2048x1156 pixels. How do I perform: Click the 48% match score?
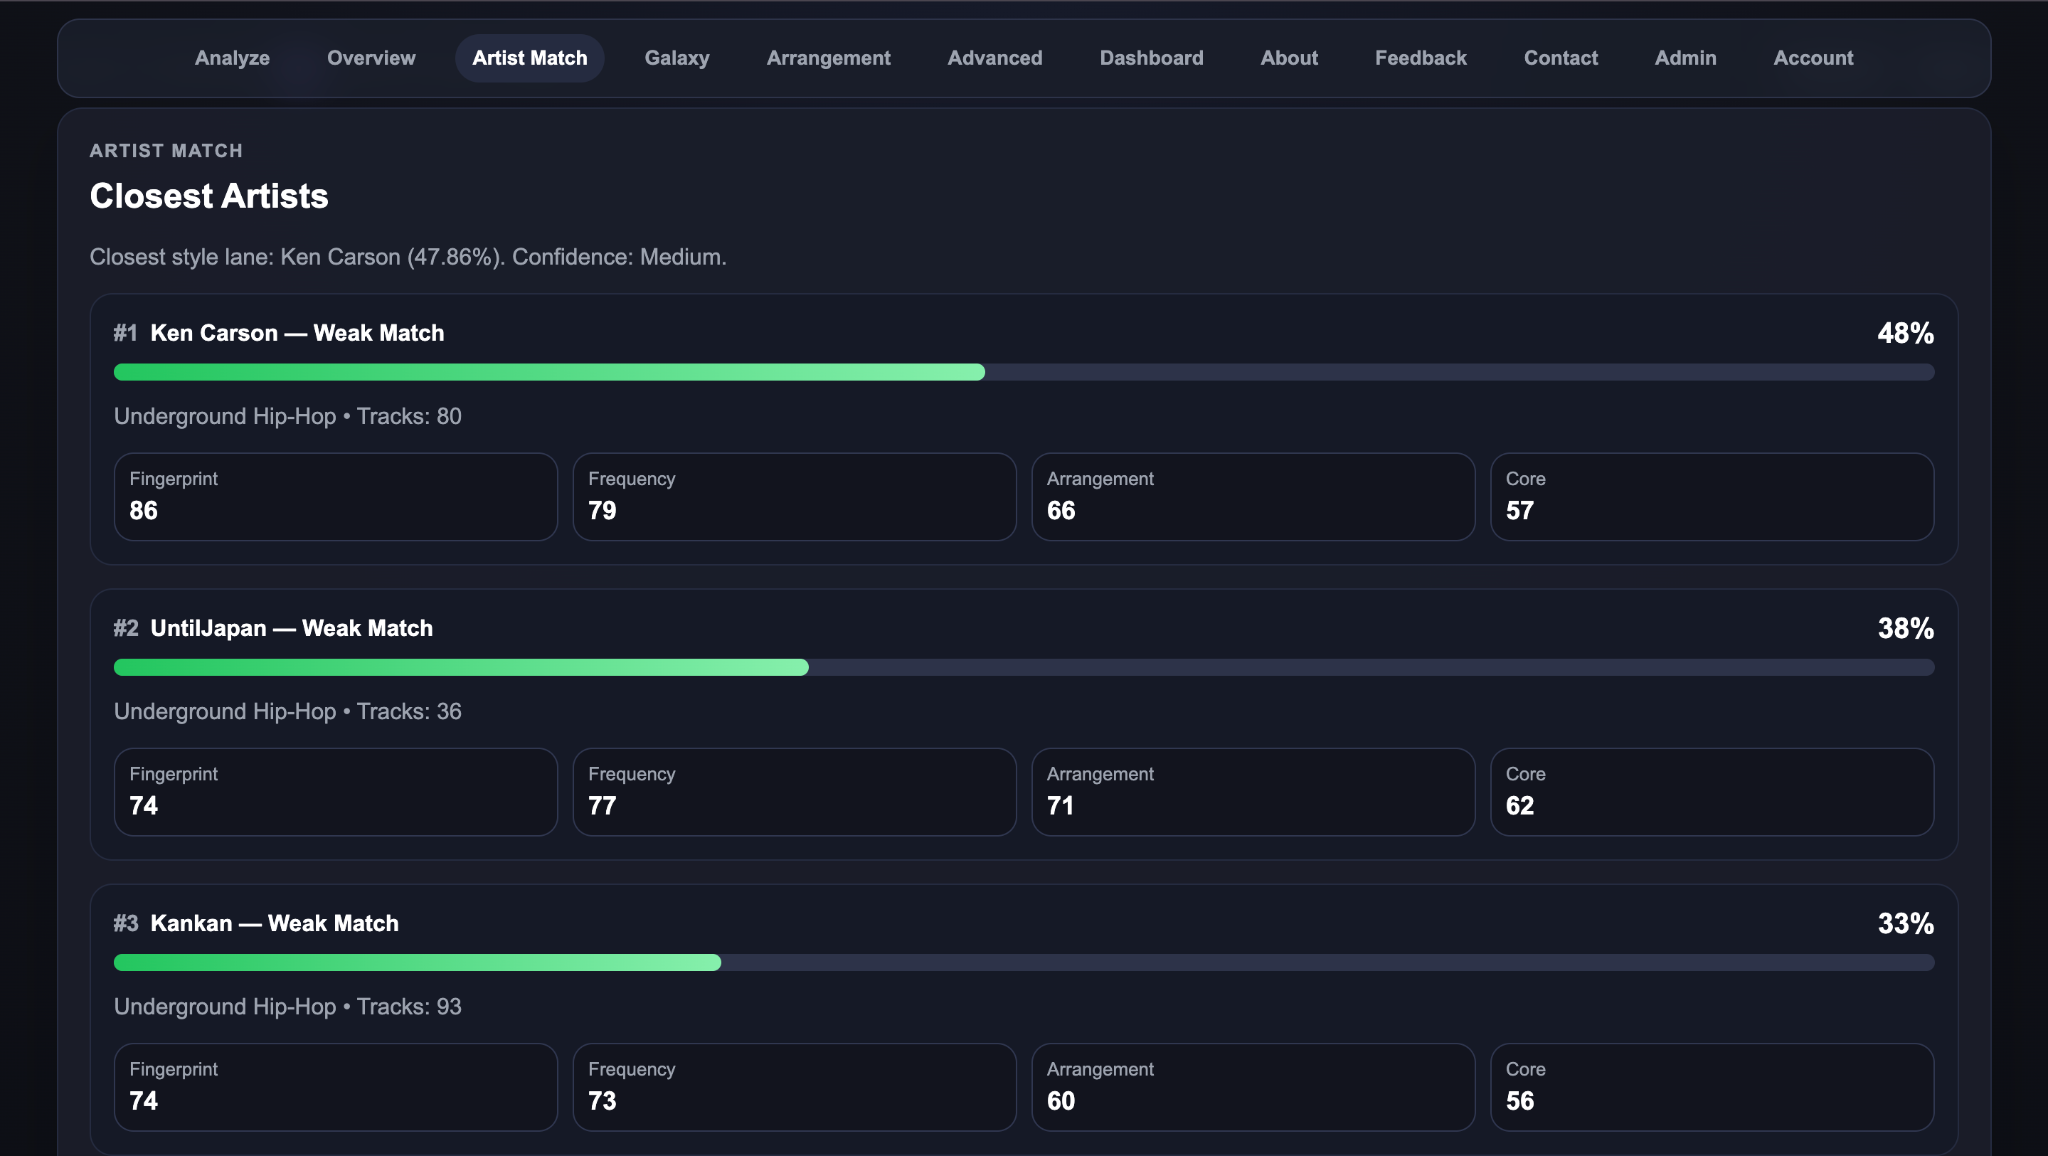1906,333
